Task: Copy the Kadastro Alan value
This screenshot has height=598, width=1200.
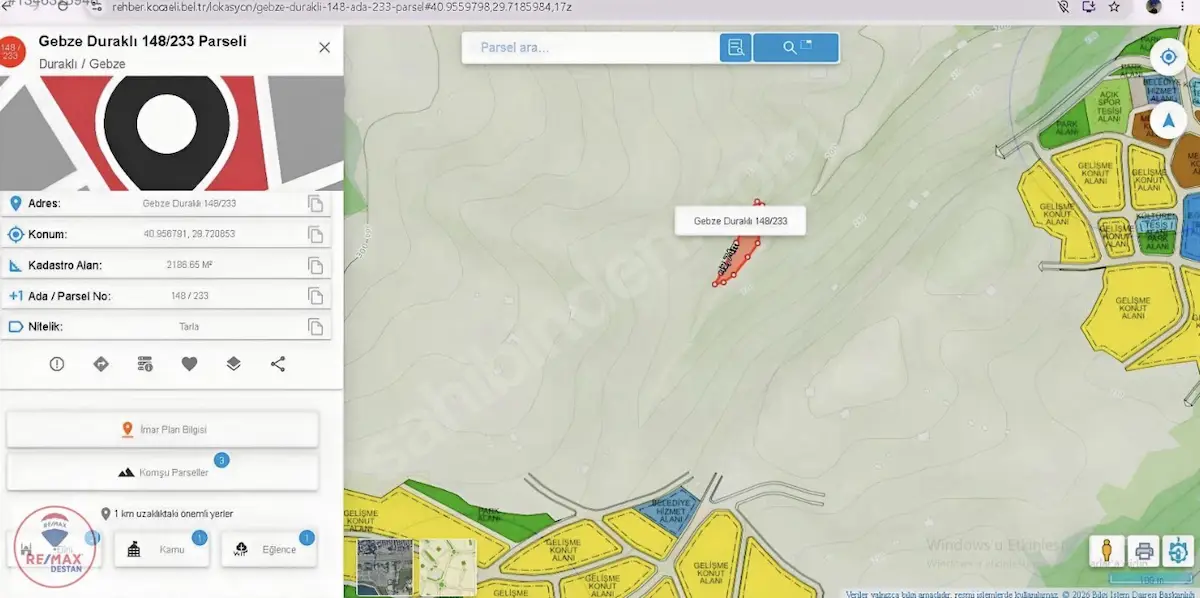Action: tap(315, 266)
